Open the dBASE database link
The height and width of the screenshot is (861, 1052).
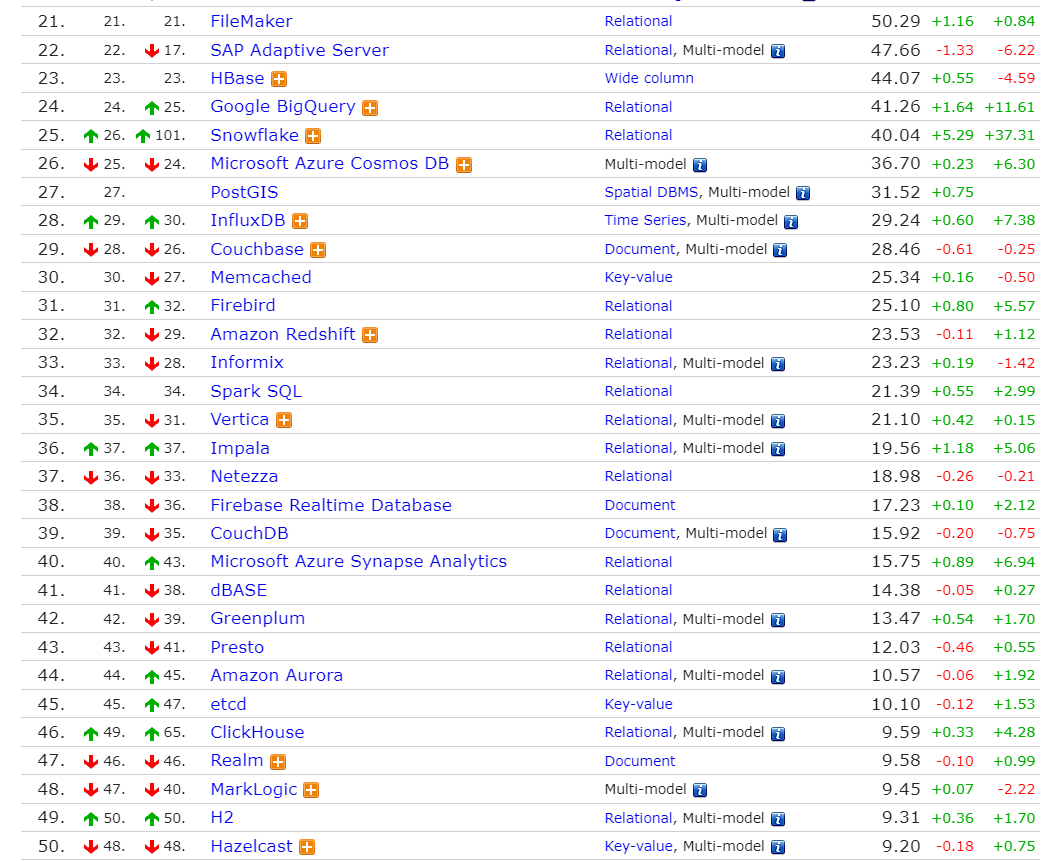tap(239, 591)
